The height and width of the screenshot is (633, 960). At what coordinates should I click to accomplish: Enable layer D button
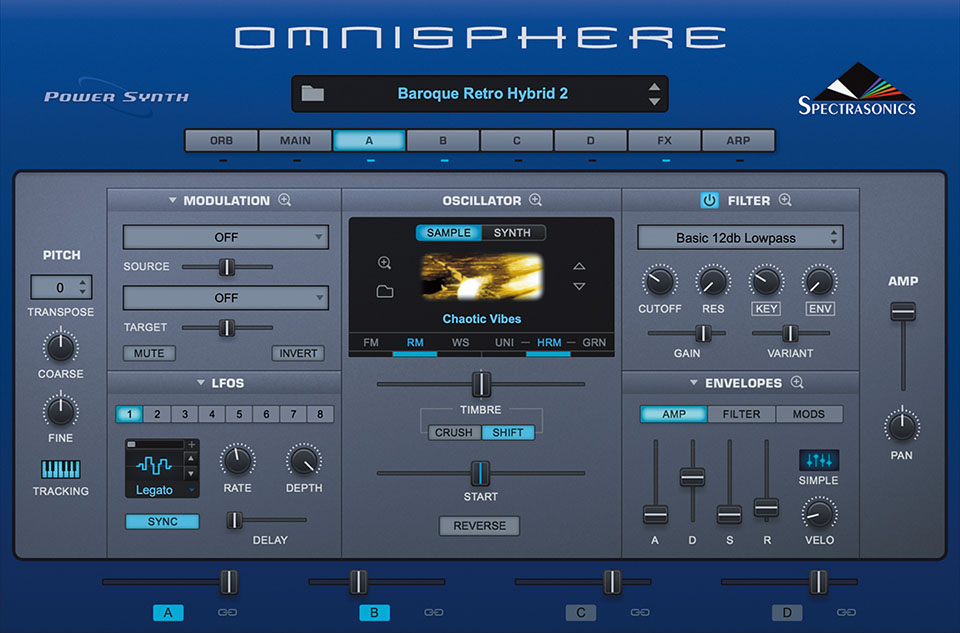(x=787, y=612)
